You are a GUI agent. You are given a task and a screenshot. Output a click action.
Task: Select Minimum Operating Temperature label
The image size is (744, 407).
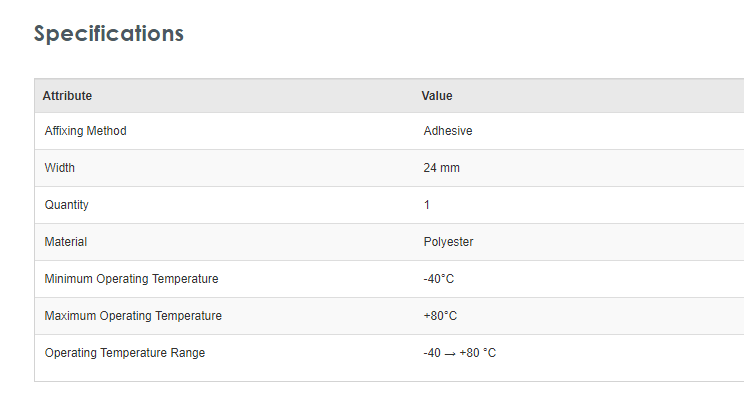click(x=131, y=279)
